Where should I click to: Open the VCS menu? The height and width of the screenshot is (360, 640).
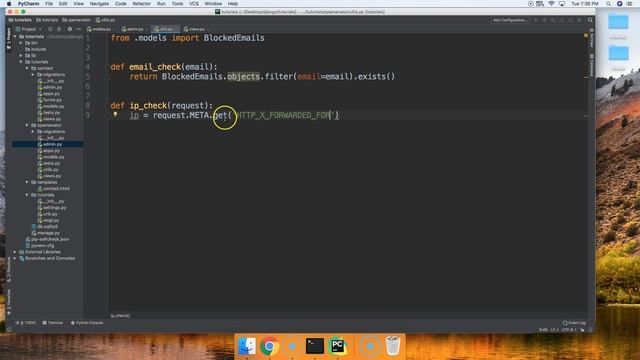click(194, 4)
